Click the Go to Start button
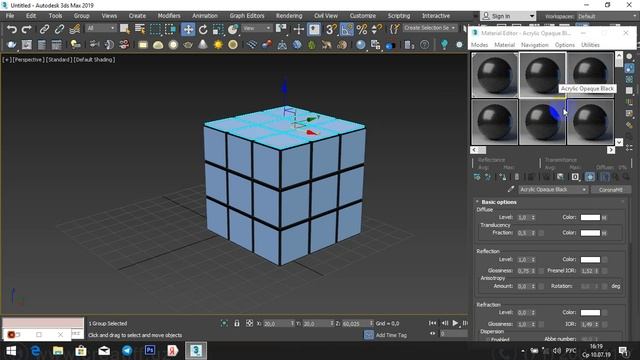The image size is (640, 360). pos(432,323)
